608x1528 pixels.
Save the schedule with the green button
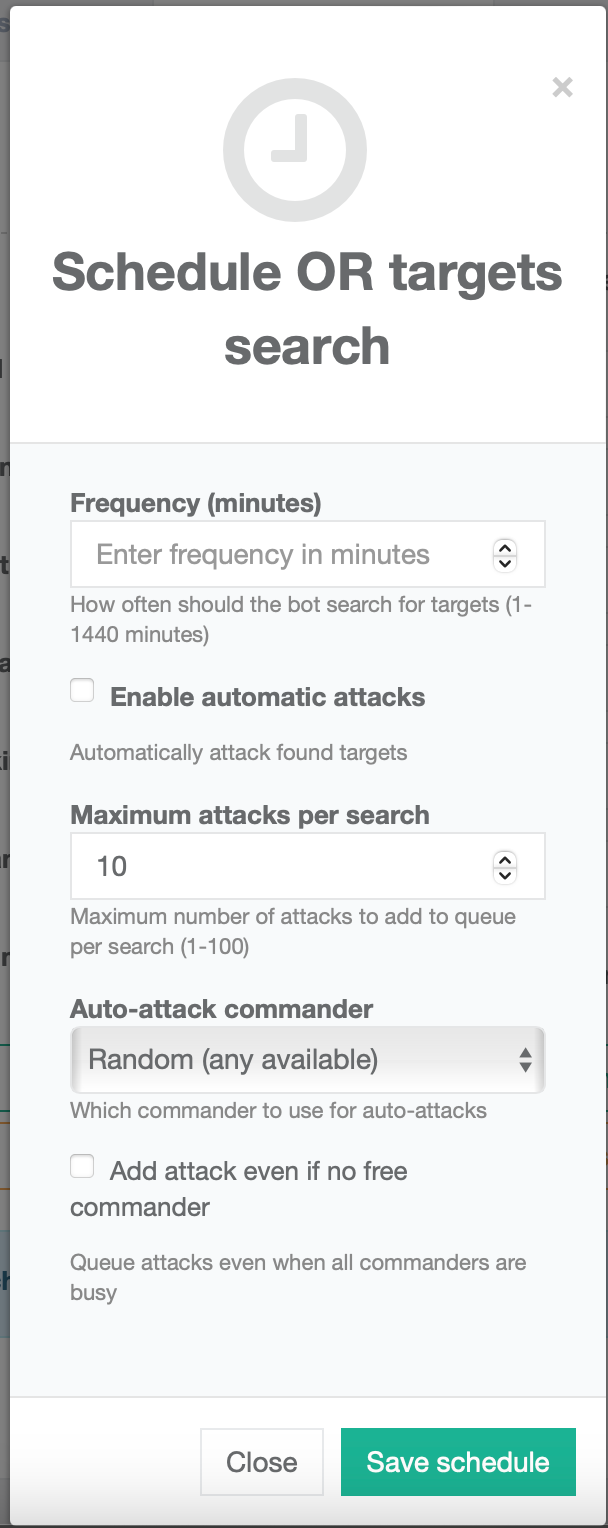[x=458, y=1462]
